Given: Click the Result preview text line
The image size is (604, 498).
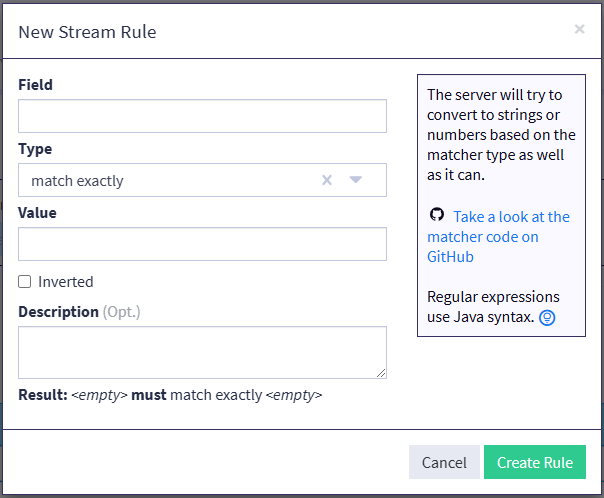Looking at the screenshot, I should pos(170,395).
